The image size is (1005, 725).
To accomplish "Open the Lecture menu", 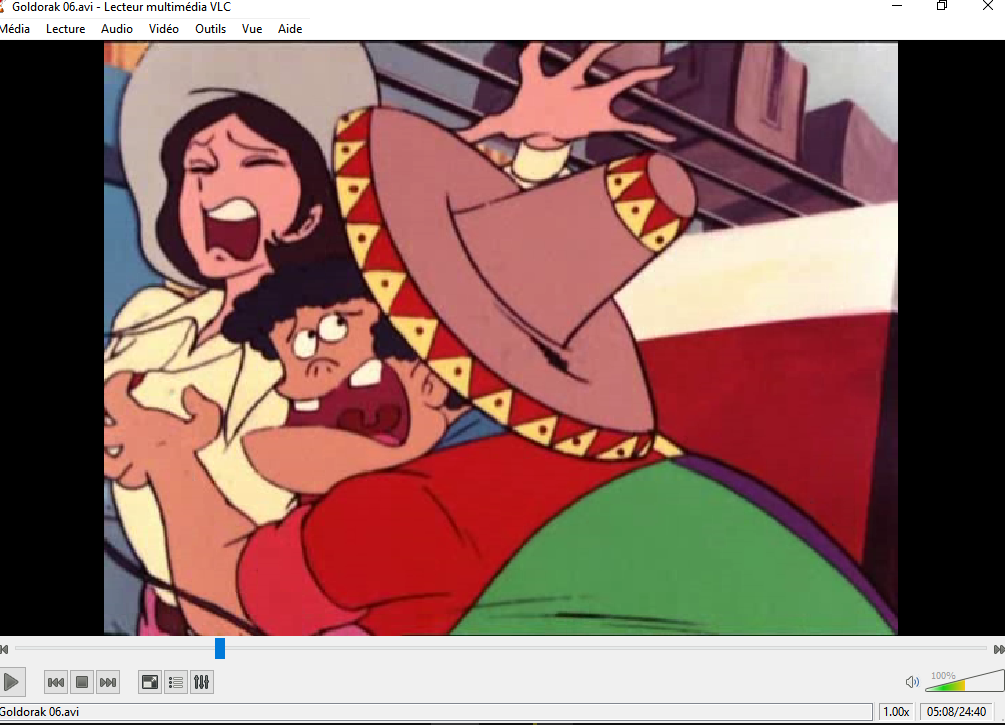I will coord(65,29).
